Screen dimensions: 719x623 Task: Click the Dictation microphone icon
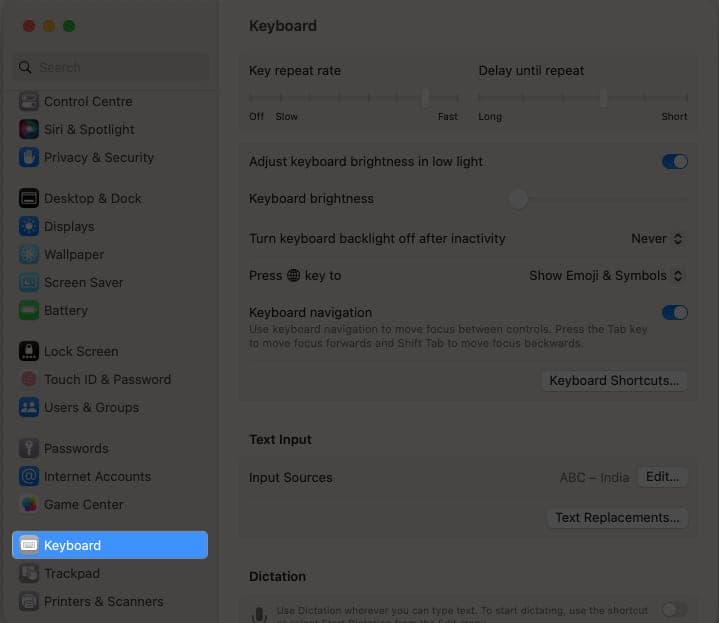coord(259,614)
